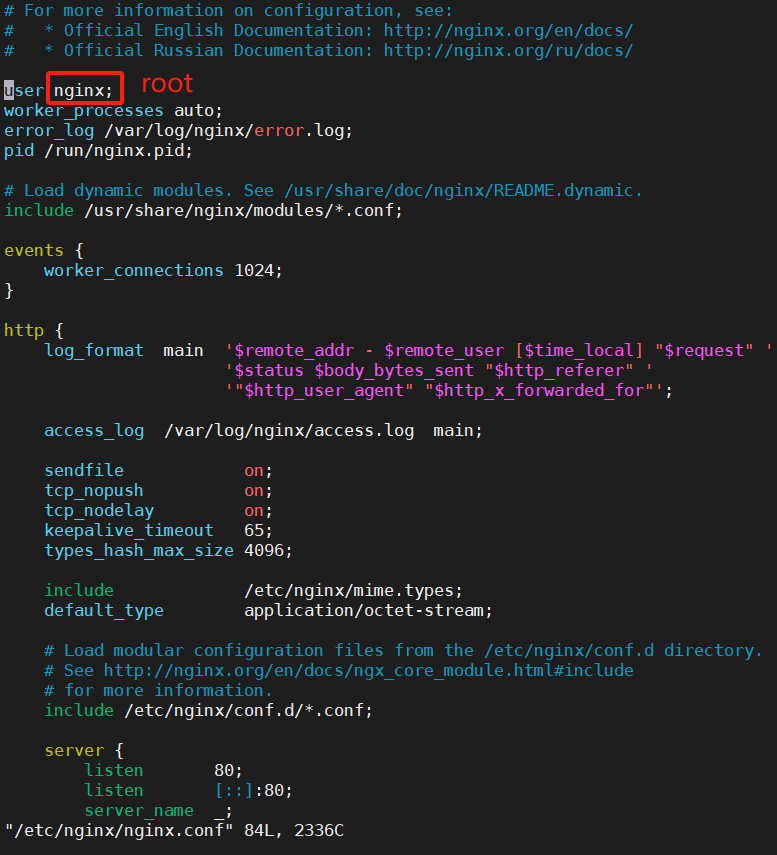Click the /etc/nginx/conf.d/*.conf; include path
777x855 pixels.
pos(249,711)
